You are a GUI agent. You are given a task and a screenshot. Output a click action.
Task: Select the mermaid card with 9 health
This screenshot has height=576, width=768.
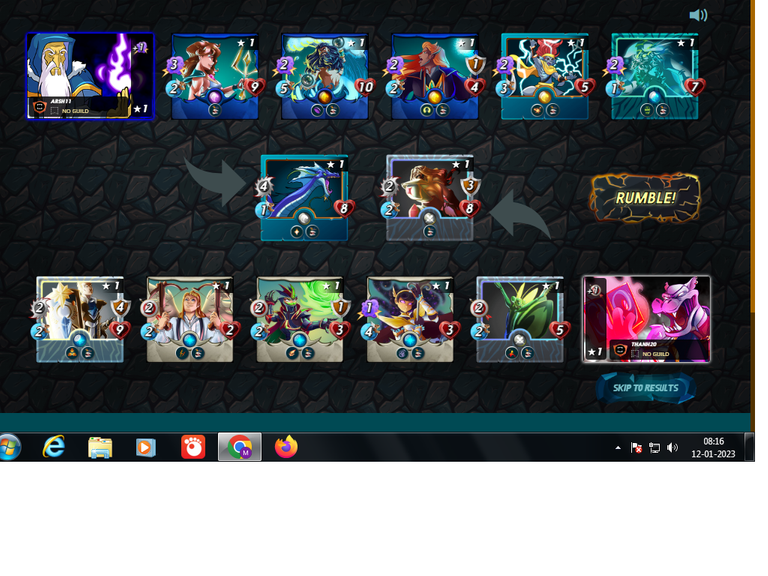point(215,76)
